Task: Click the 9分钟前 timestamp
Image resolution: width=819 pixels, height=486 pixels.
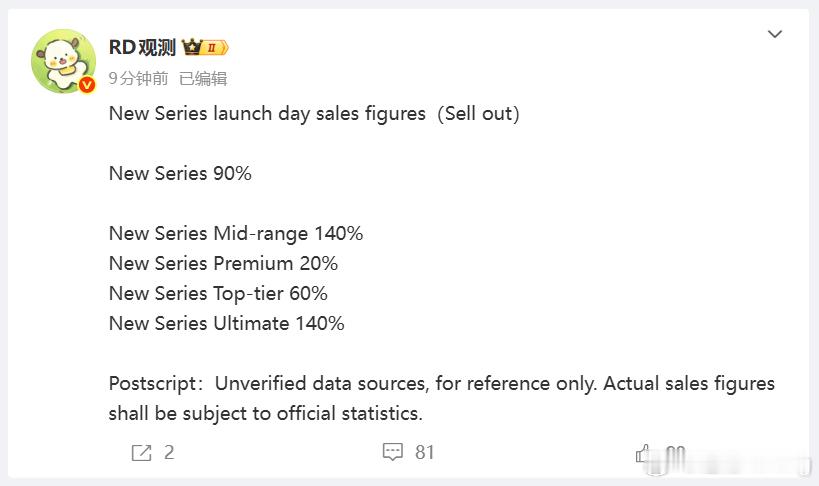Action: 139,78
